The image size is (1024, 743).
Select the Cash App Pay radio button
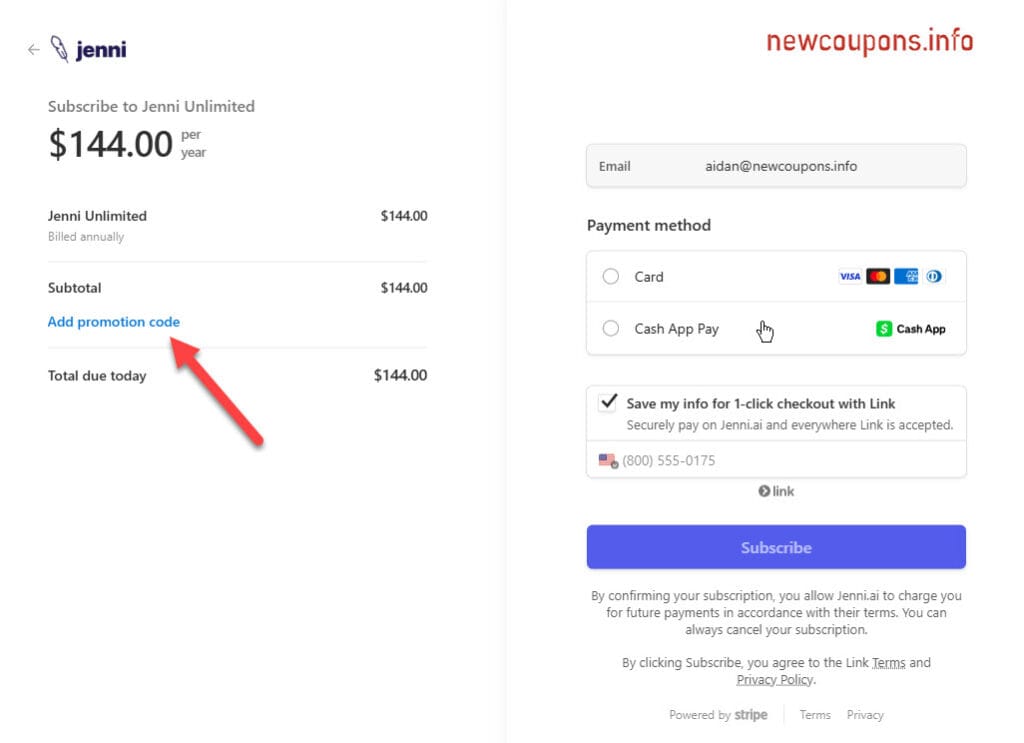click(611, 329)
